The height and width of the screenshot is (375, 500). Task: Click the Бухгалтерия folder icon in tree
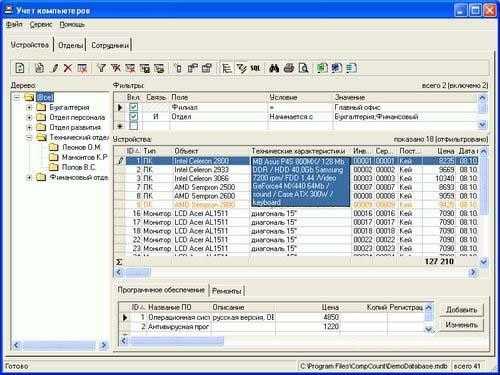click(41, 107)
